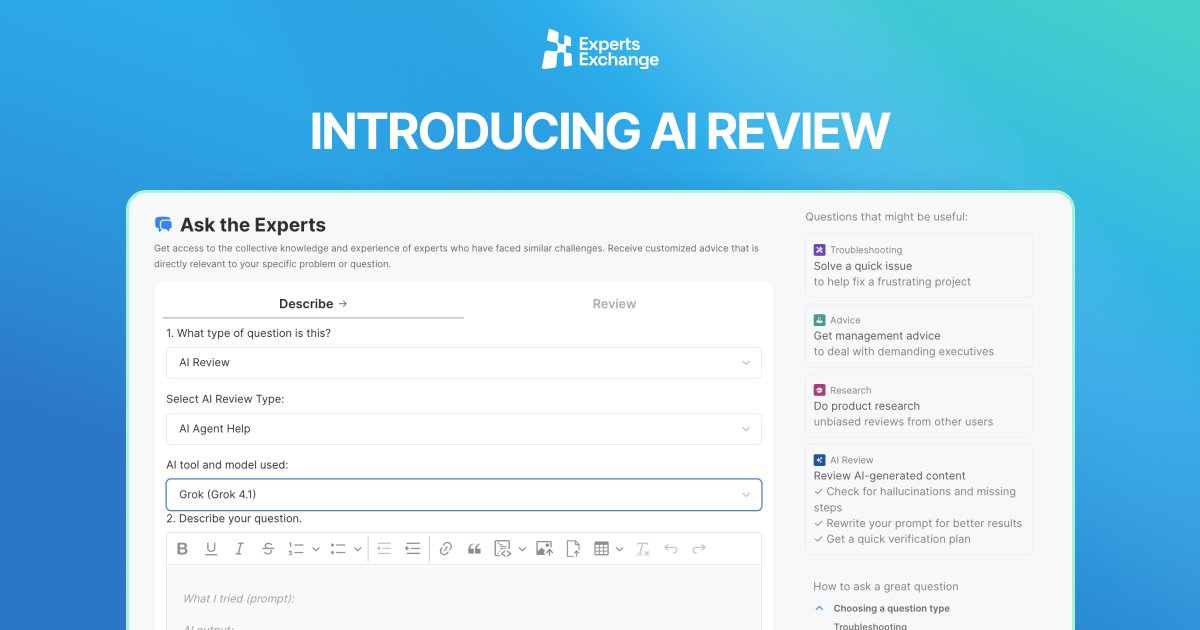Click the '2. Describe your question.' label
This screenshot has width=1200, height=630.
(x=234, y=519)
